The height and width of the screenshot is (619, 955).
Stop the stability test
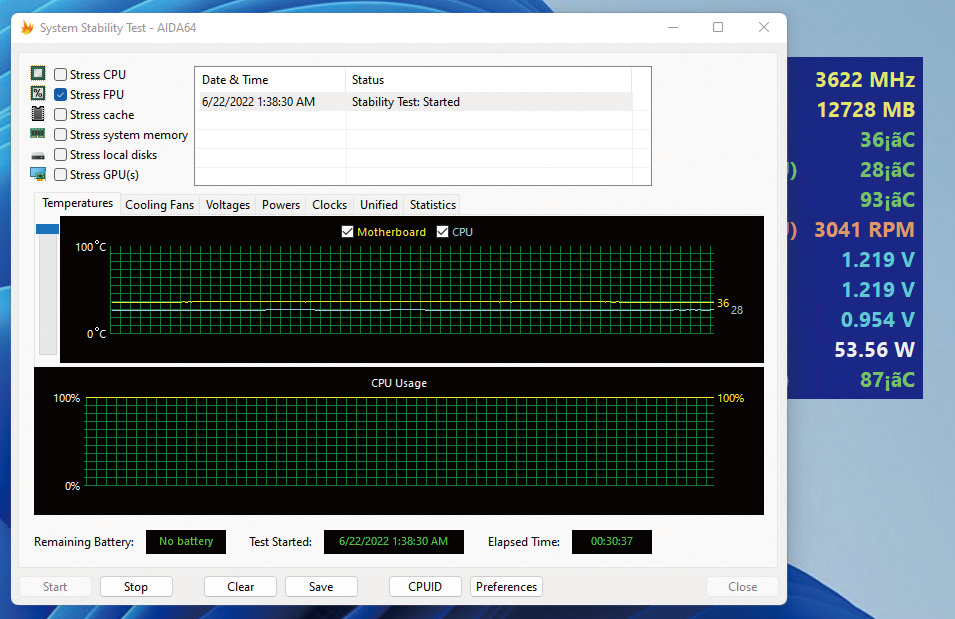pyautogui.click(x=136, y=587)
